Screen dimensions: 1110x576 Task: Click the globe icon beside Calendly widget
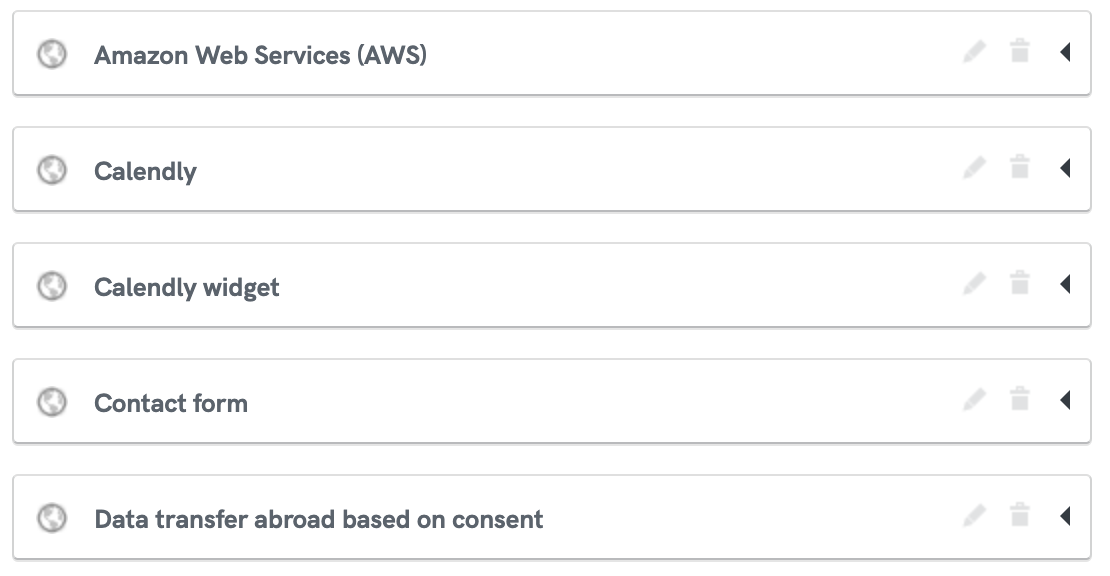click(52, 286)
